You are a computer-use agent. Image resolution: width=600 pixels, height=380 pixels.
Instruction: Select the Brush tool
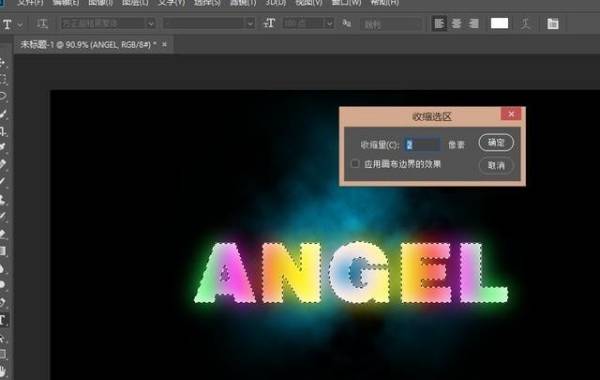(x=3, y=181)
